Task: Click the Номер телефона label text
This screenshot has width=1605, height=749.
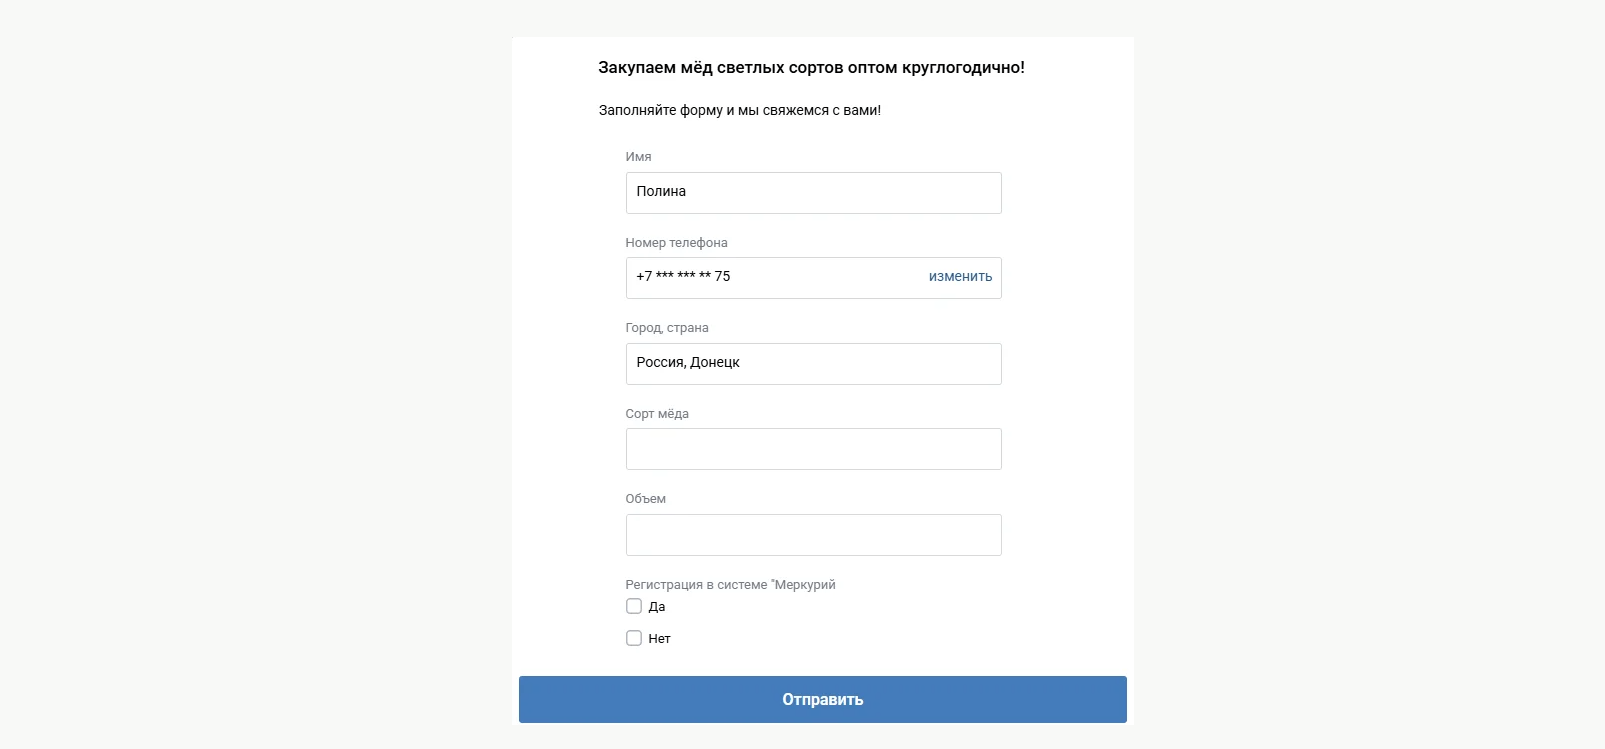Action: 676,243
